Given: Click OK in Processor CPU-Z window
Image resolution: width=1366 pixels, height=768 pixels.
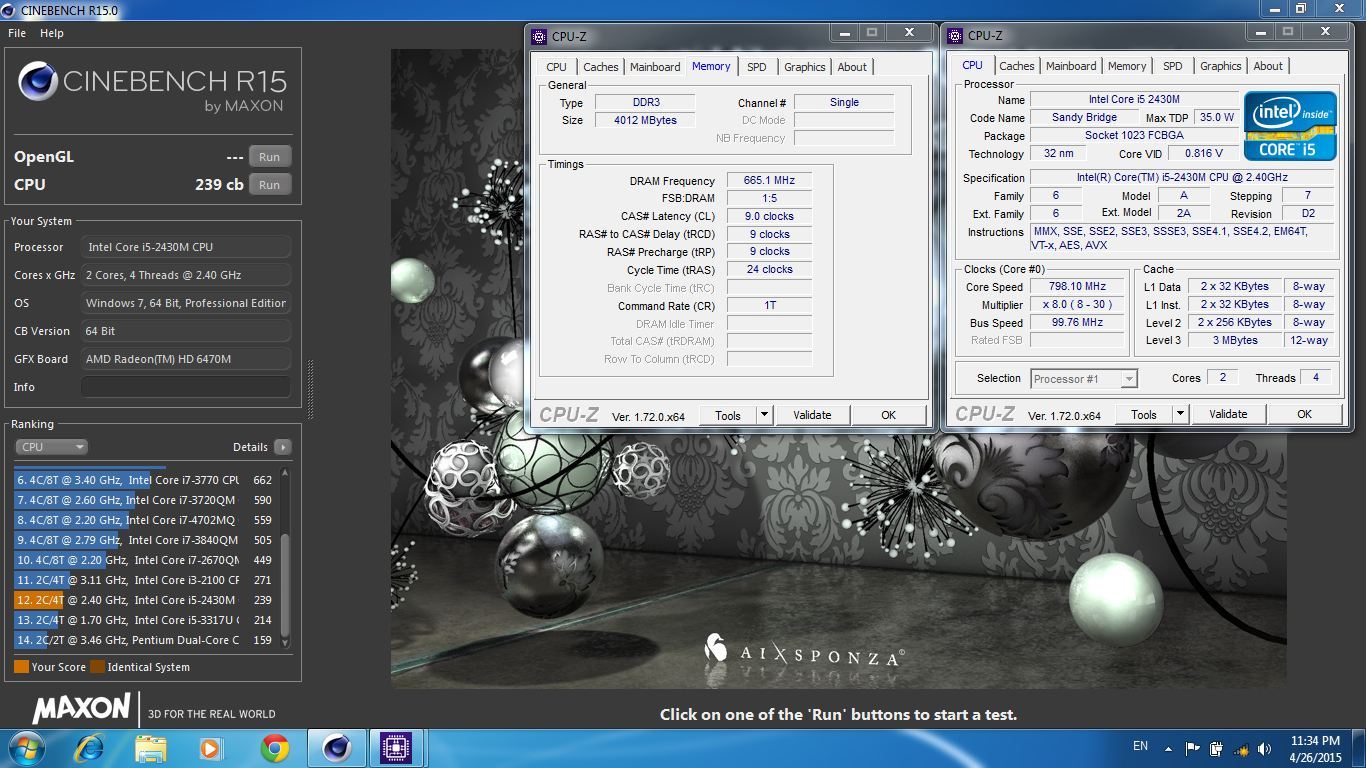Looking at the screenshot, I should click(1304, 414).
